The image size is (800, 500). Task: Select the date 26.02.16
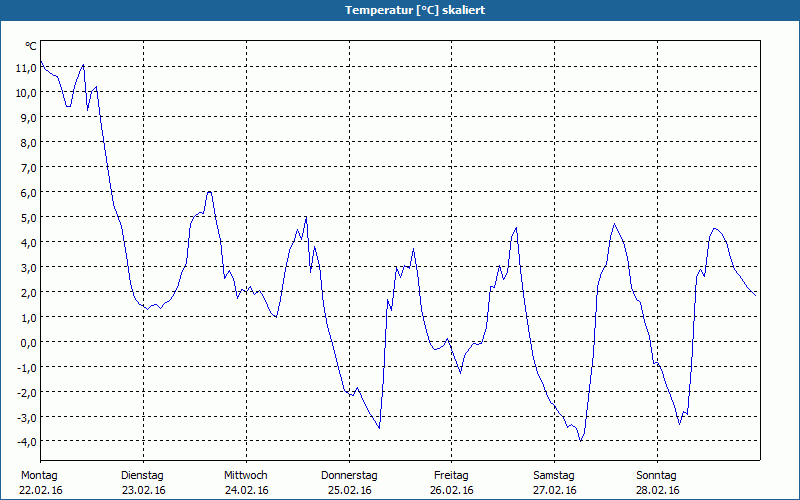click(x=452, y=490)
